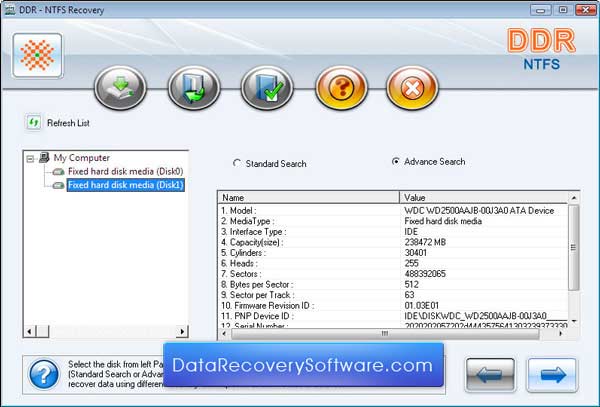Click the details table scroll down arrow
Image resolution: width=600 pixels, height=407 pixels.
click(574, 321)
